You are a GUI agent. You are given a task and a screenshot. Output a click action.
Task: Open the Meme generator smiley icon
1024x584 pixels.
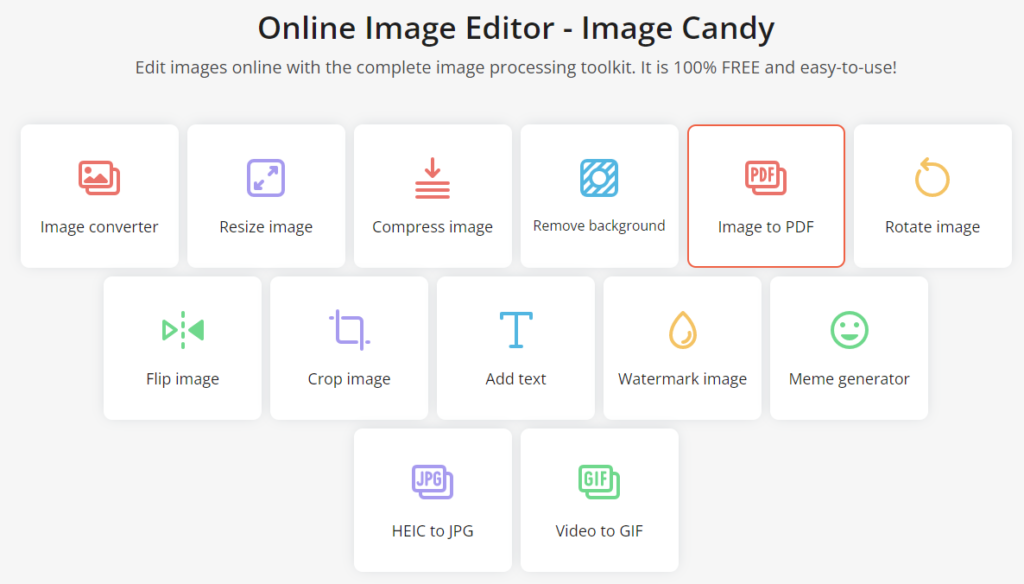(849, 330)
